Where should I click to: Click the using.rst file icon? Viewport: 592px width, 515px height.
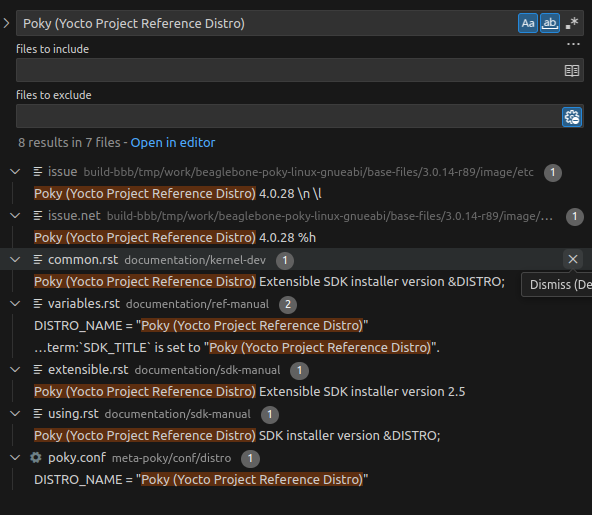click(x=38, y=413)
